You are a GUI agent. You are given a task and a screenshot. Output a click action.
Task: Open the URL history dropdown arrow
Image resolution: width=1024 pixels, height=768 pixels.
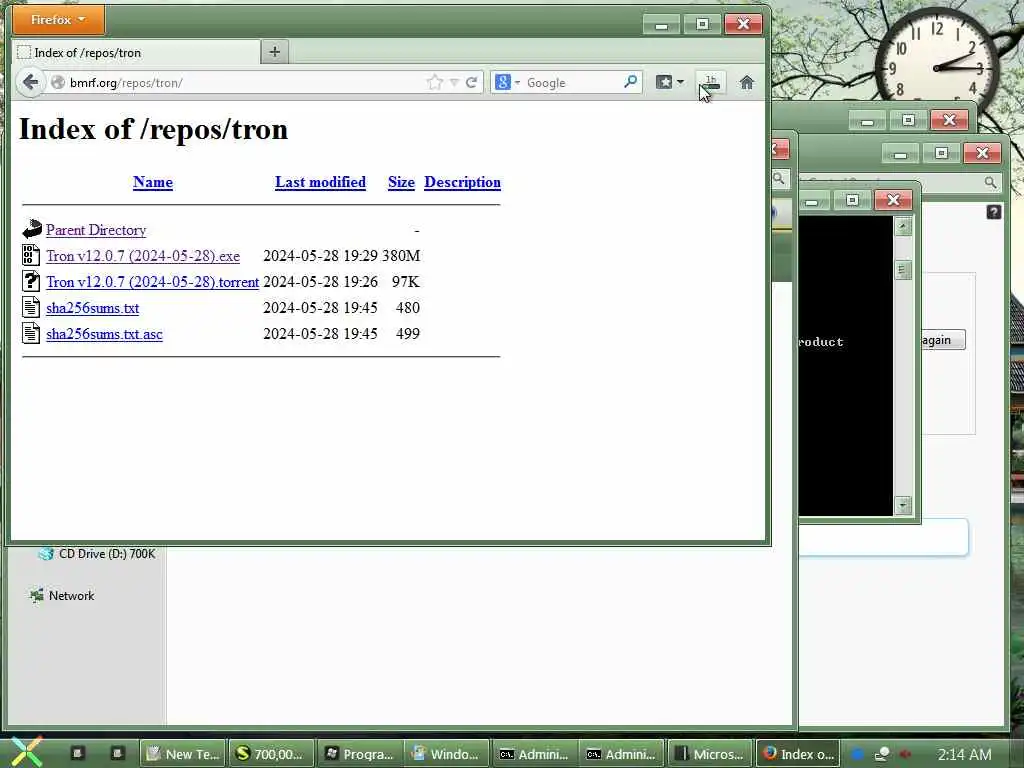(x=455, y=83)
